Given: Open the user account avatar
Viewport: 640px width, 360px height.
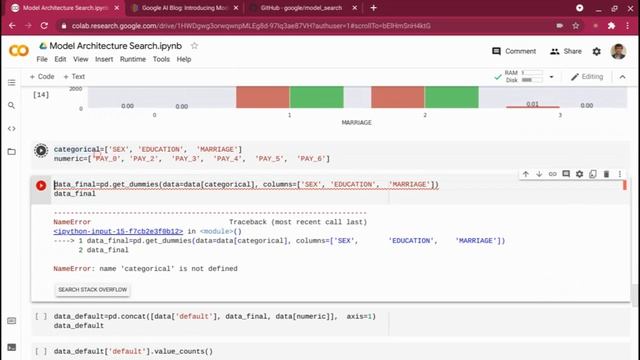Looking at the screenshot, I should pos(618,51).
